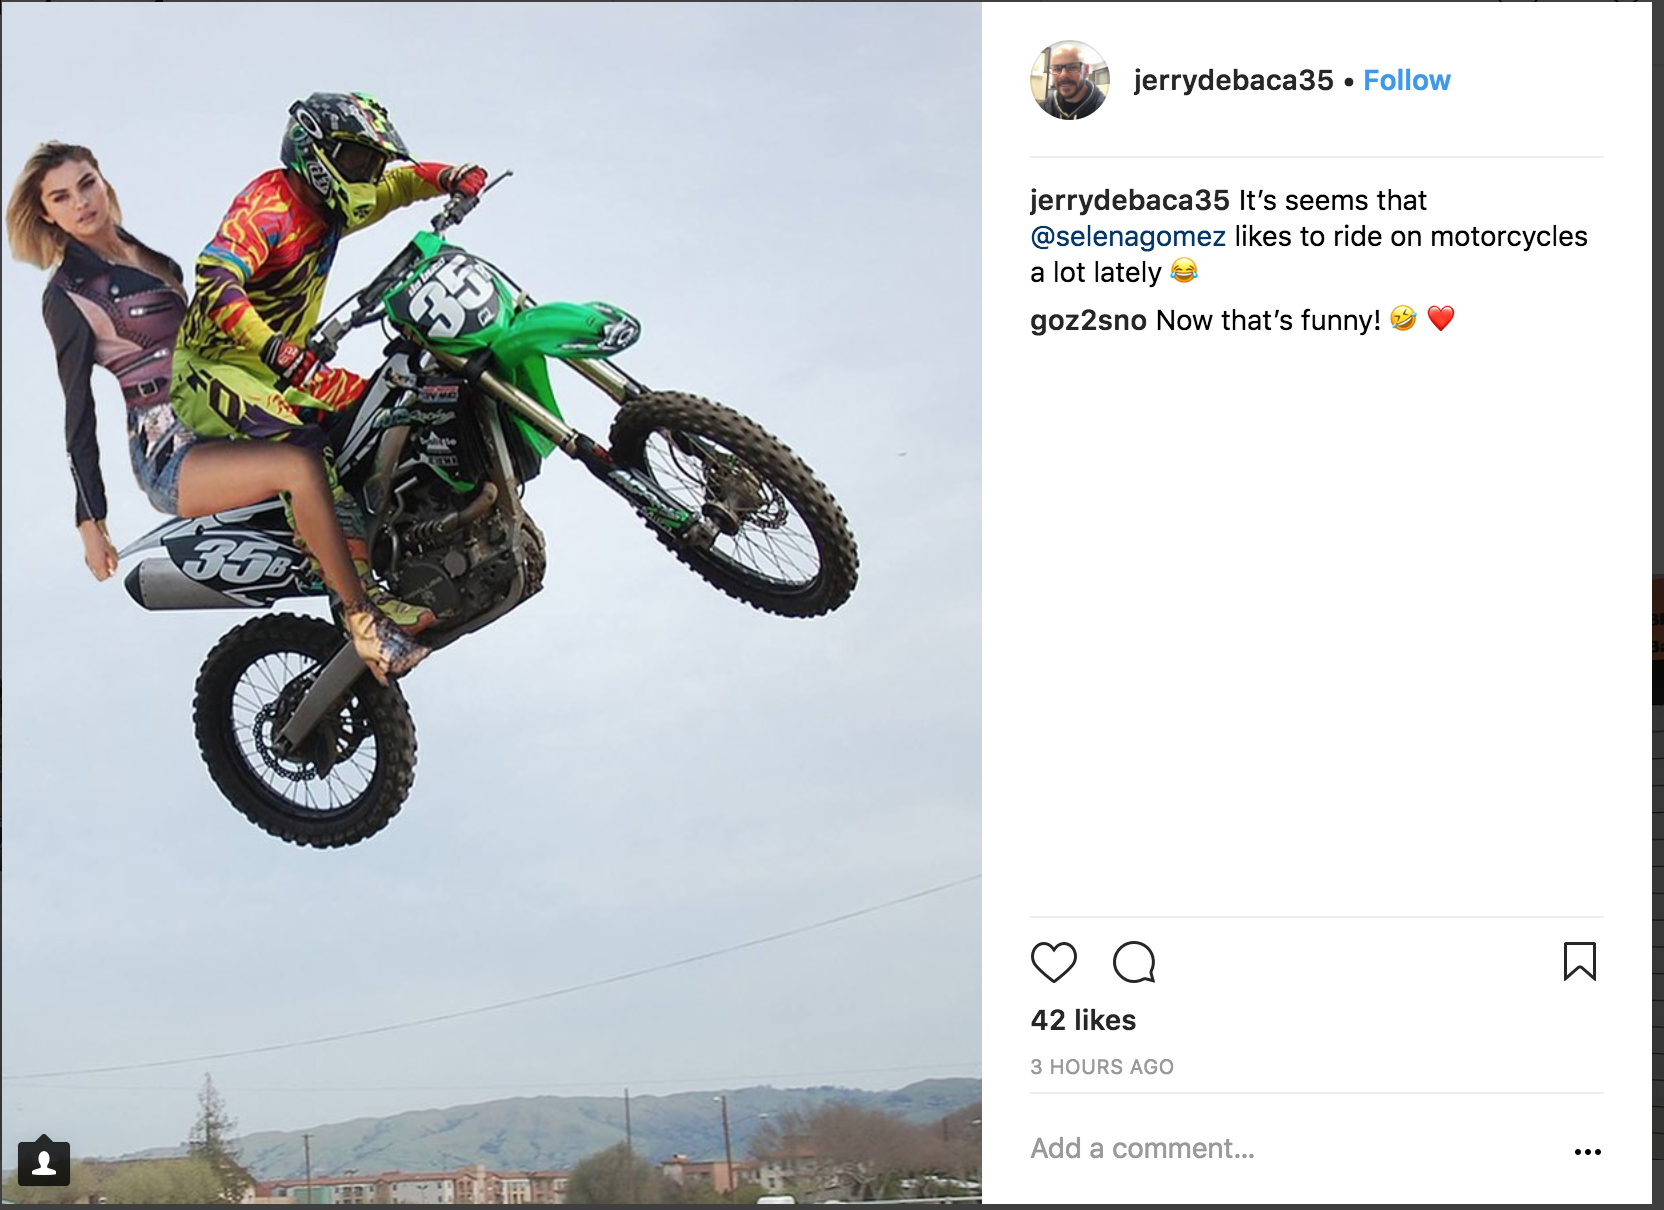Click the rider's helmet in the photo
1664x1210 pixels.
343,152
